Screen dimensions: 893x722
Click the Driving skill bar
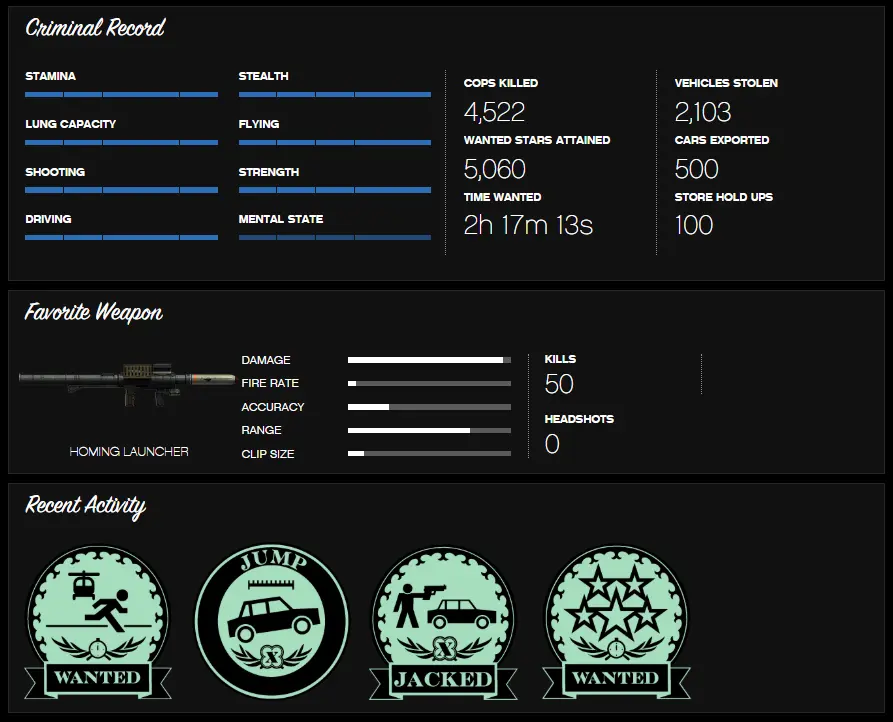click(121, 237)
